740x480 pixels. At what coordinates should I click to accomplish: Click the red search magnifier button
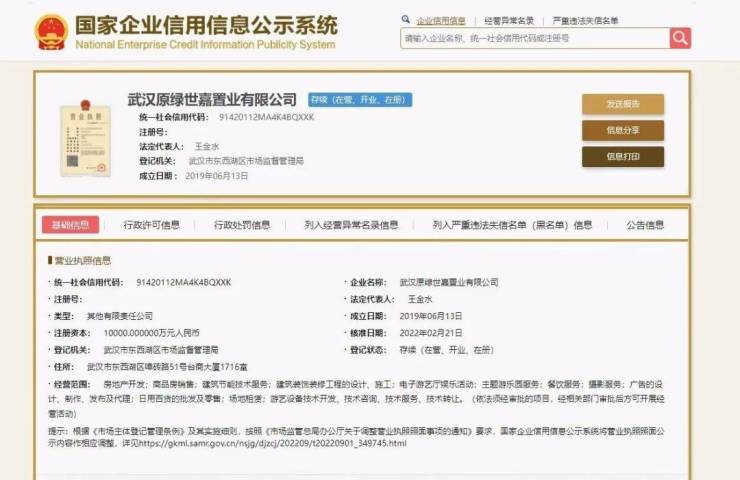coord(680,38)
